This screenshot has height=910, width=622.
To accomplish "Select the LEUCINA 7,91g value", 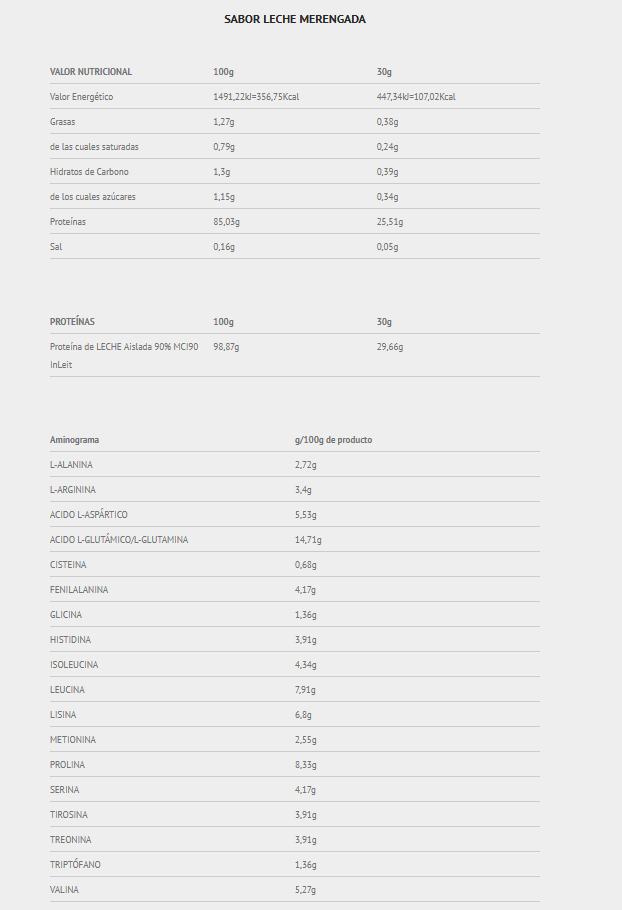I will click(305, 689).
